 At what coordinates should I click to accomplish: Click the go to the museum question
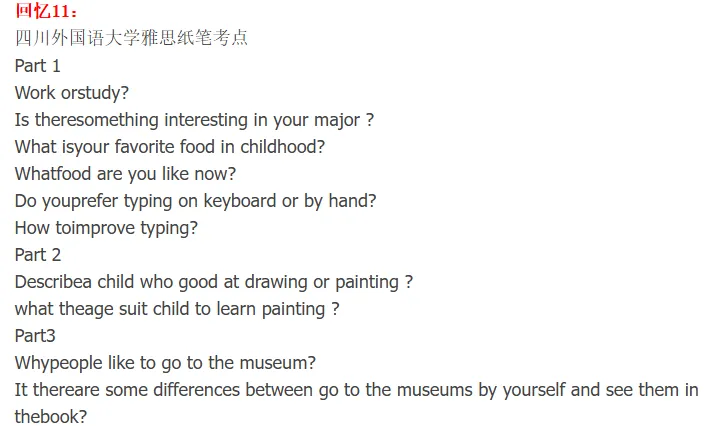click(x=165, y=363)
